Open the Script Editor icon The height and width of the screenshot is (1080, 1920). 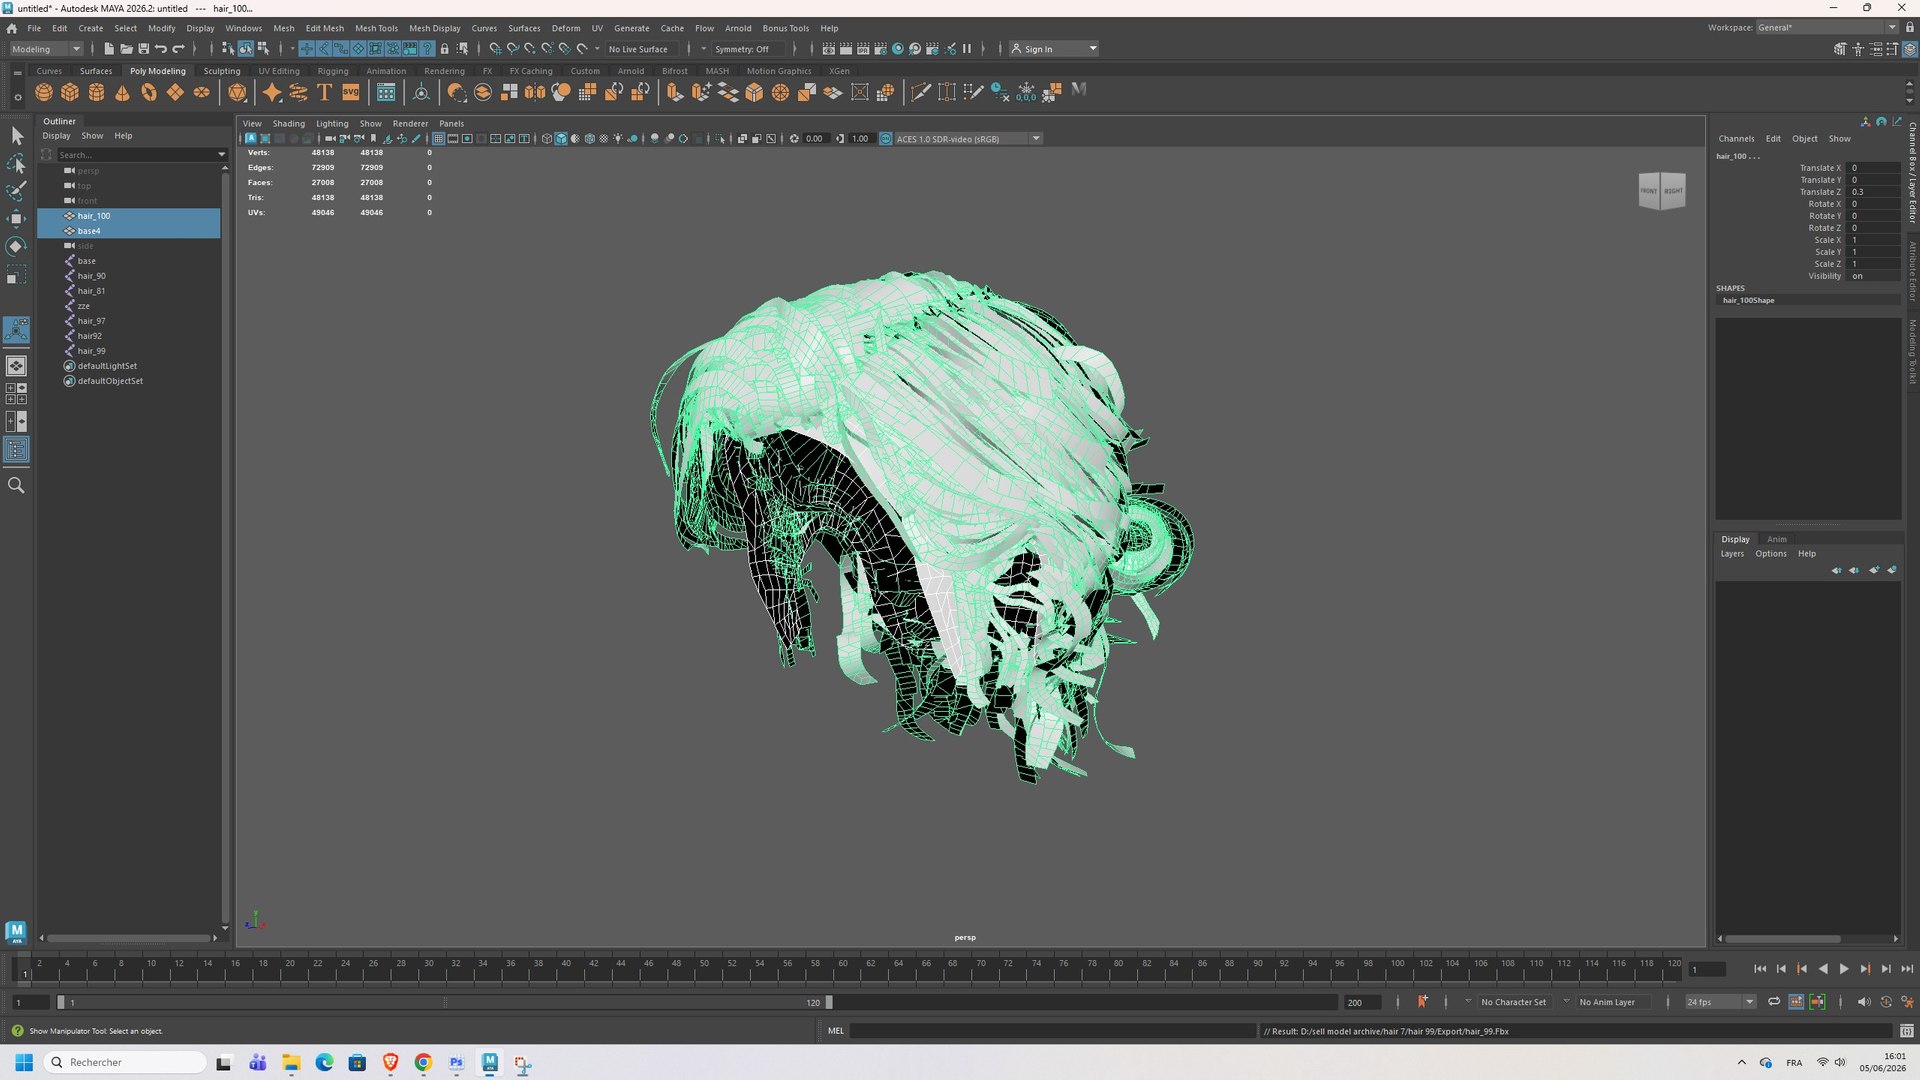(1906, 1031)
